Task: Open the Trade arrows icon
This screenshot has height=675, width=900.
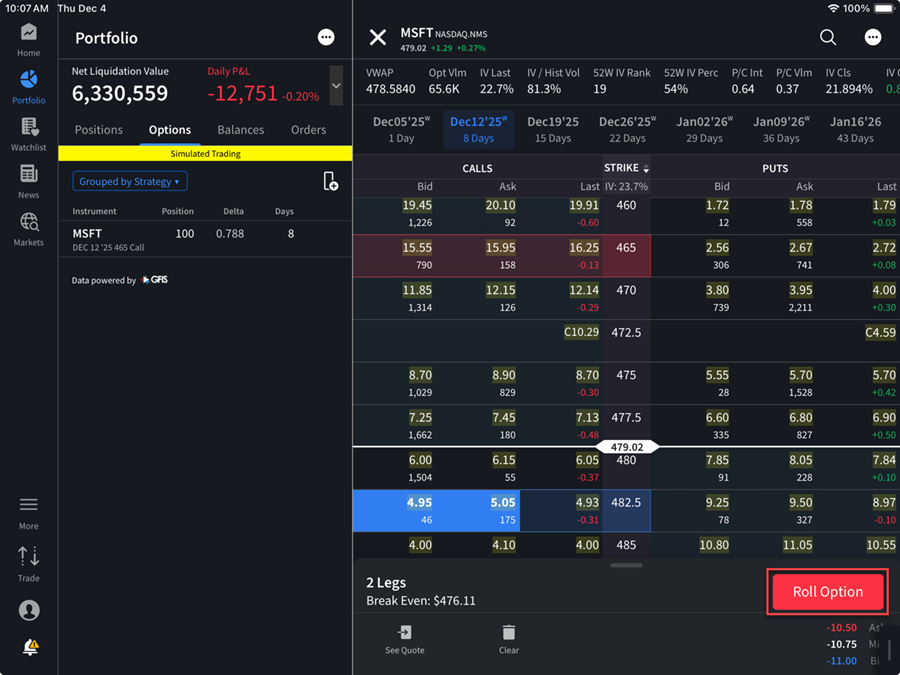Action: point(29,556)
